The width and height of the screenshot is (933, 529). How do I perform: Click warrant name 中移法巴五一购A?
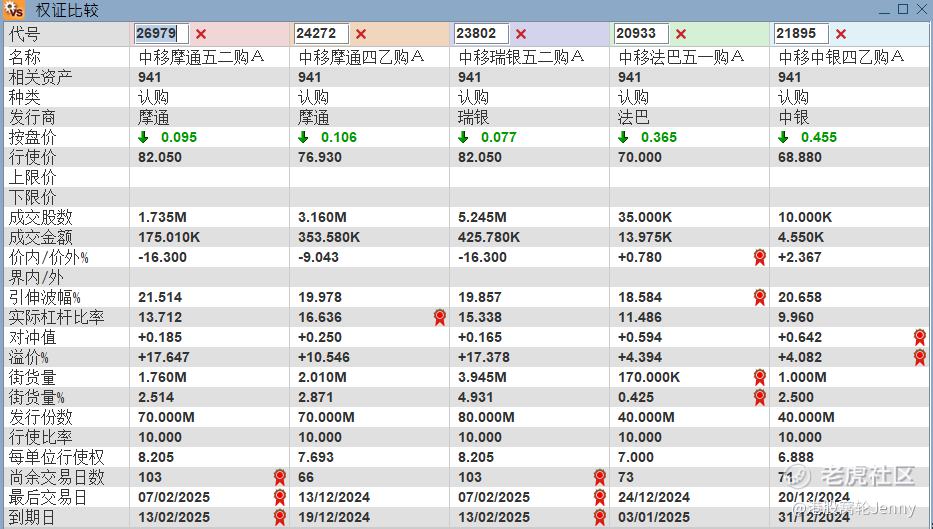681,57
